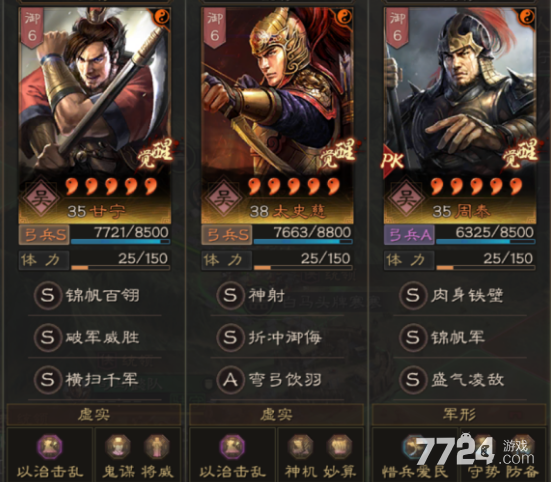
Task: Click the 吴 faction badge on Taishi Ci's card
Action: pyautogui.click(x=224, y=198)
